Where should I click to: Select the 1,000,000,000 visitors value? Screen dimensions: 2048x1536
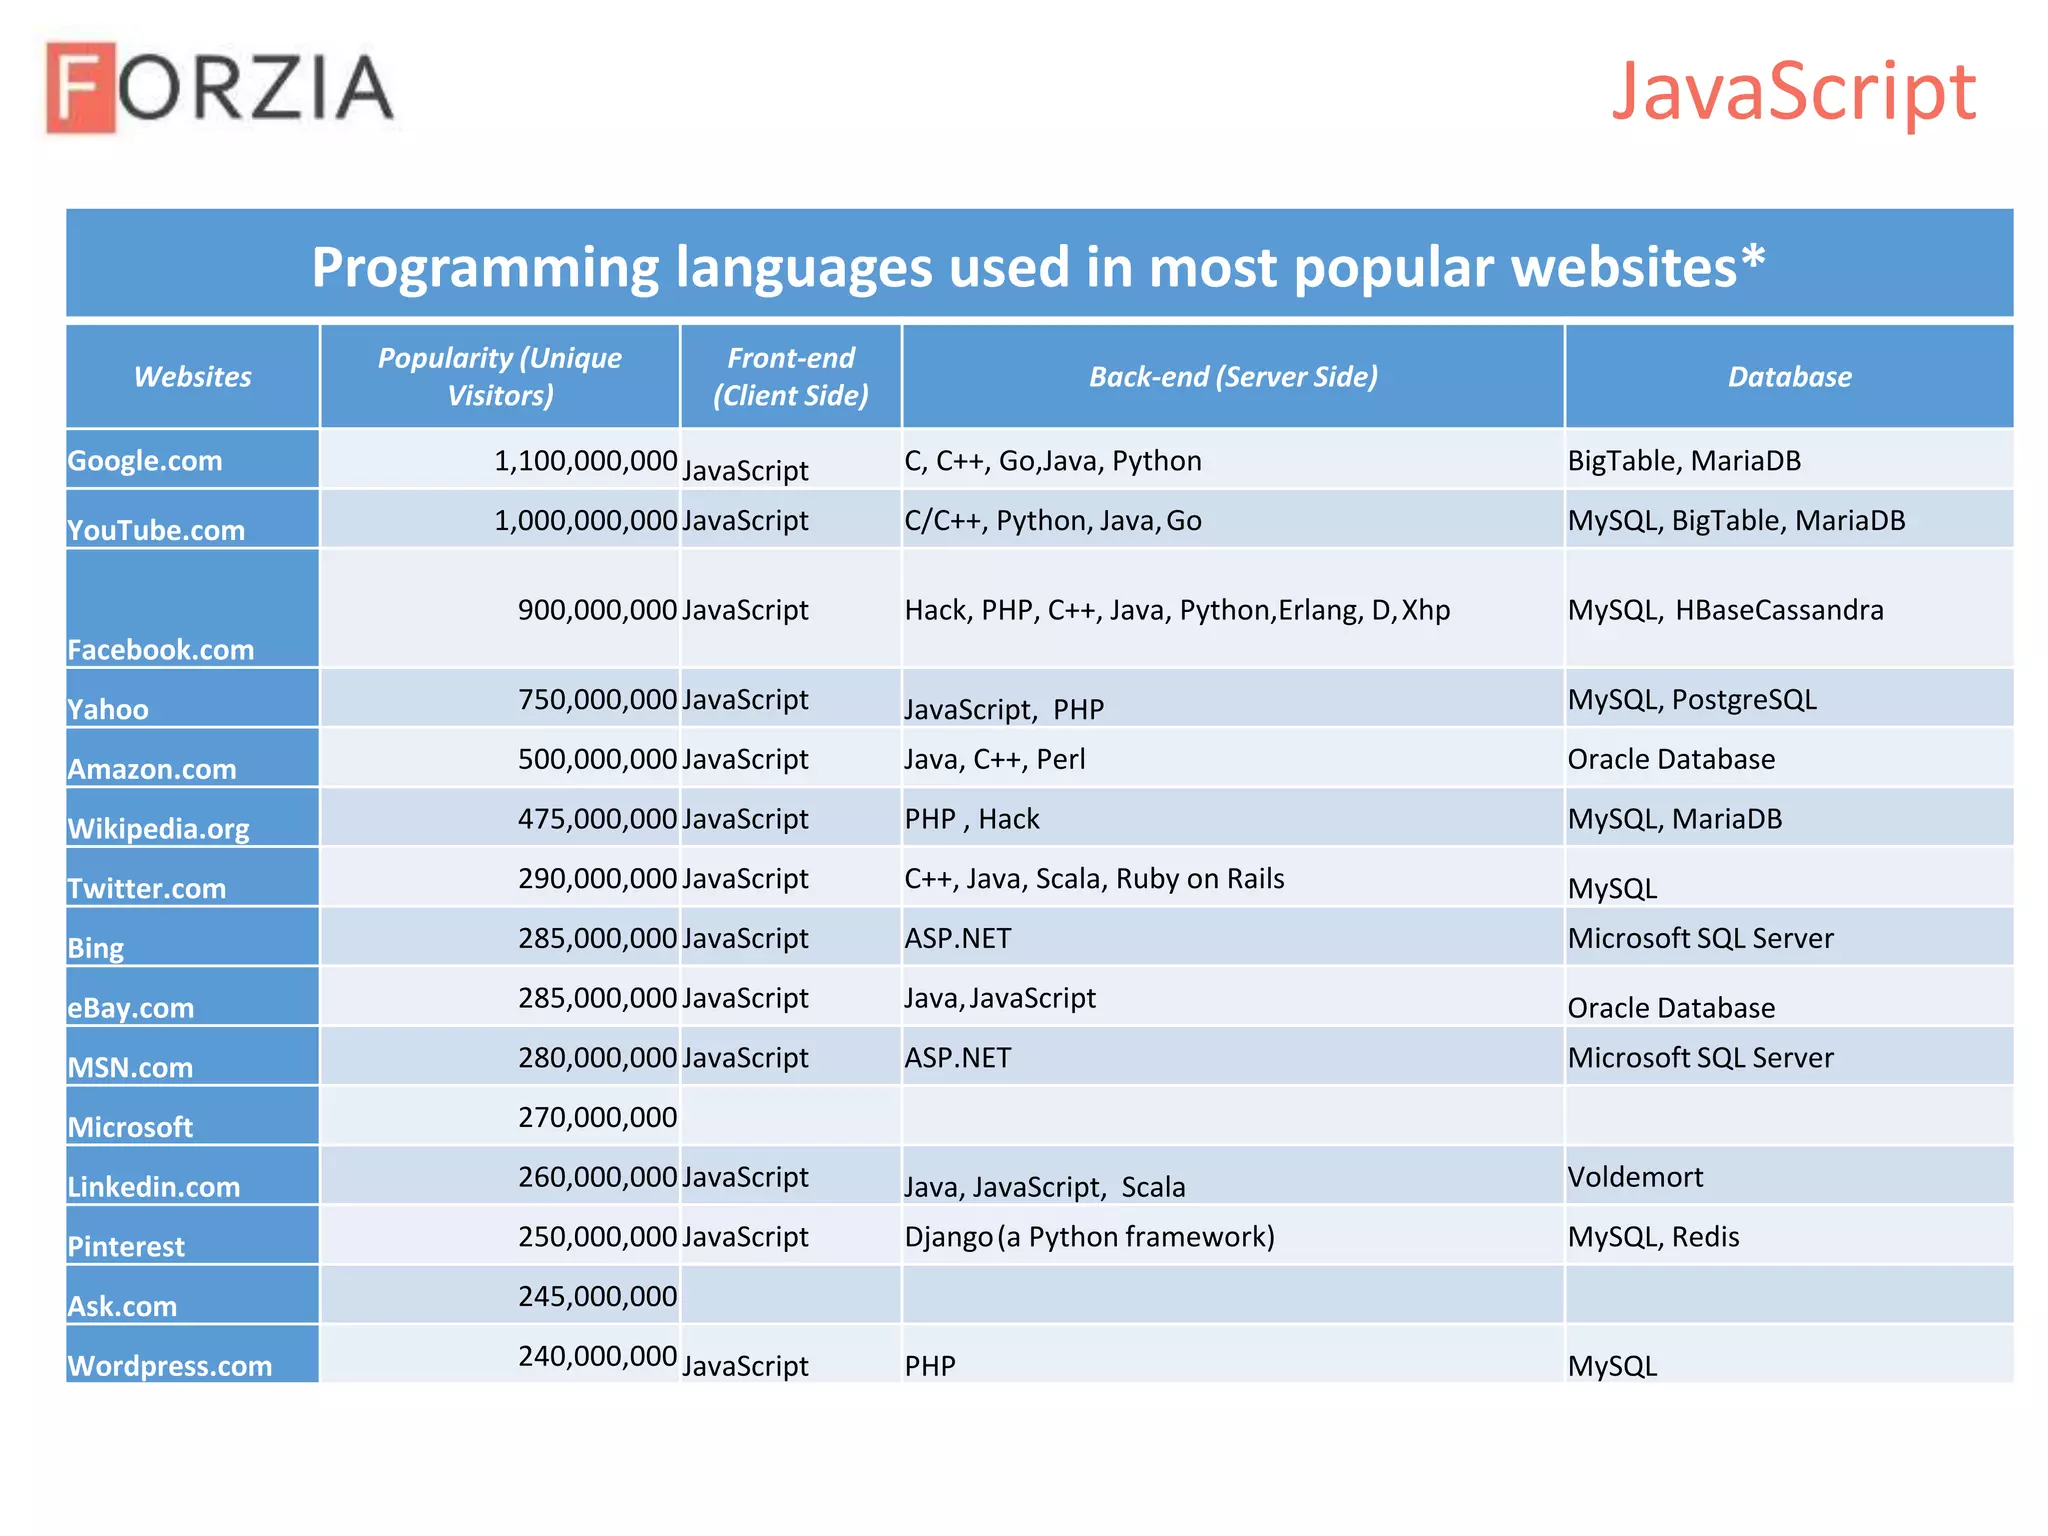(x=586, y=521)
